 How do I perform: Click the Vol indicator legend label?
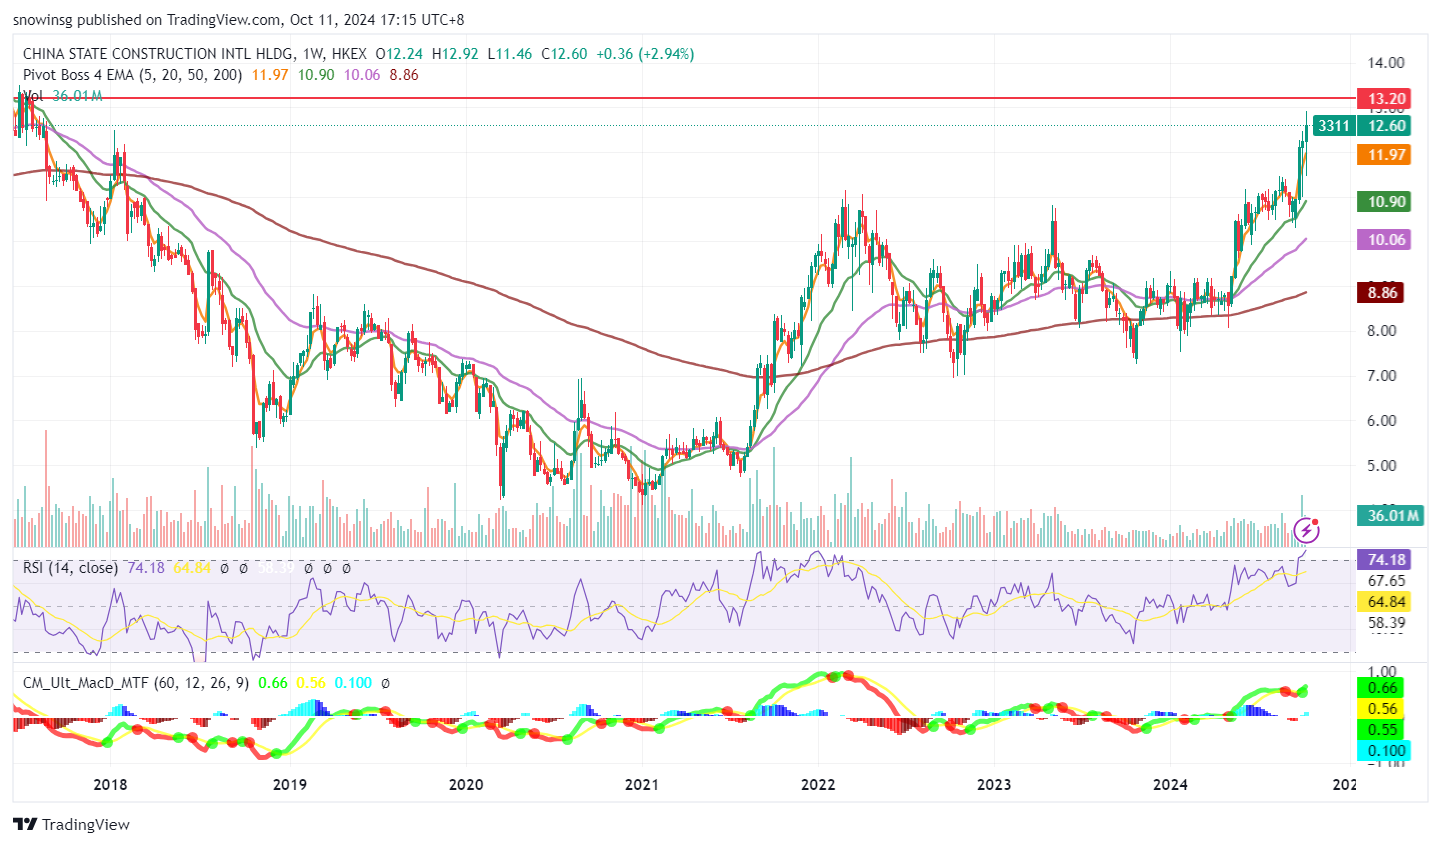[x=33, y=96]
